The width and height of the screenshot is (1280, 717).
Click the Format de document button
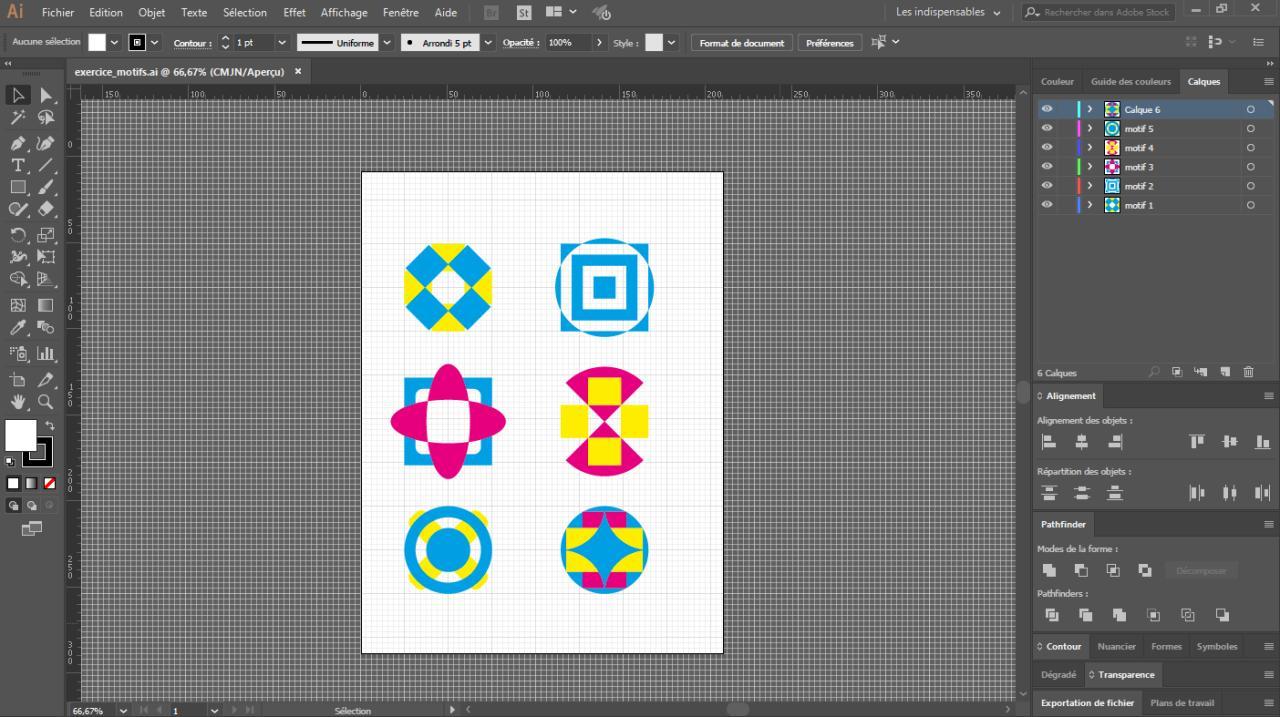(x=741, y=43)
